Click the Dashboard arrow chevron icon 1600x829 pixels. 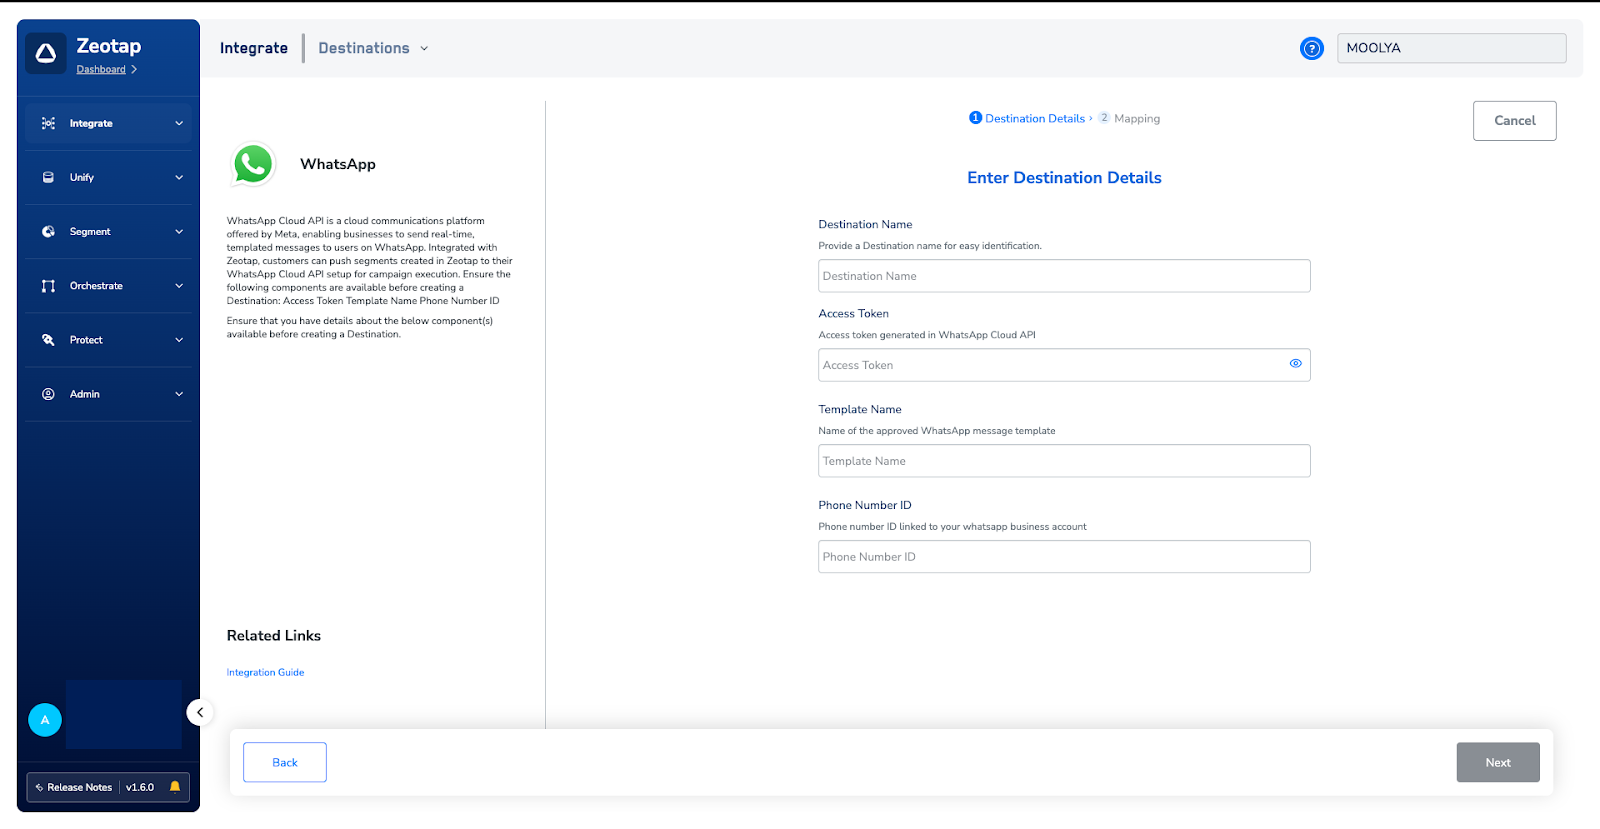coord(134,70)
